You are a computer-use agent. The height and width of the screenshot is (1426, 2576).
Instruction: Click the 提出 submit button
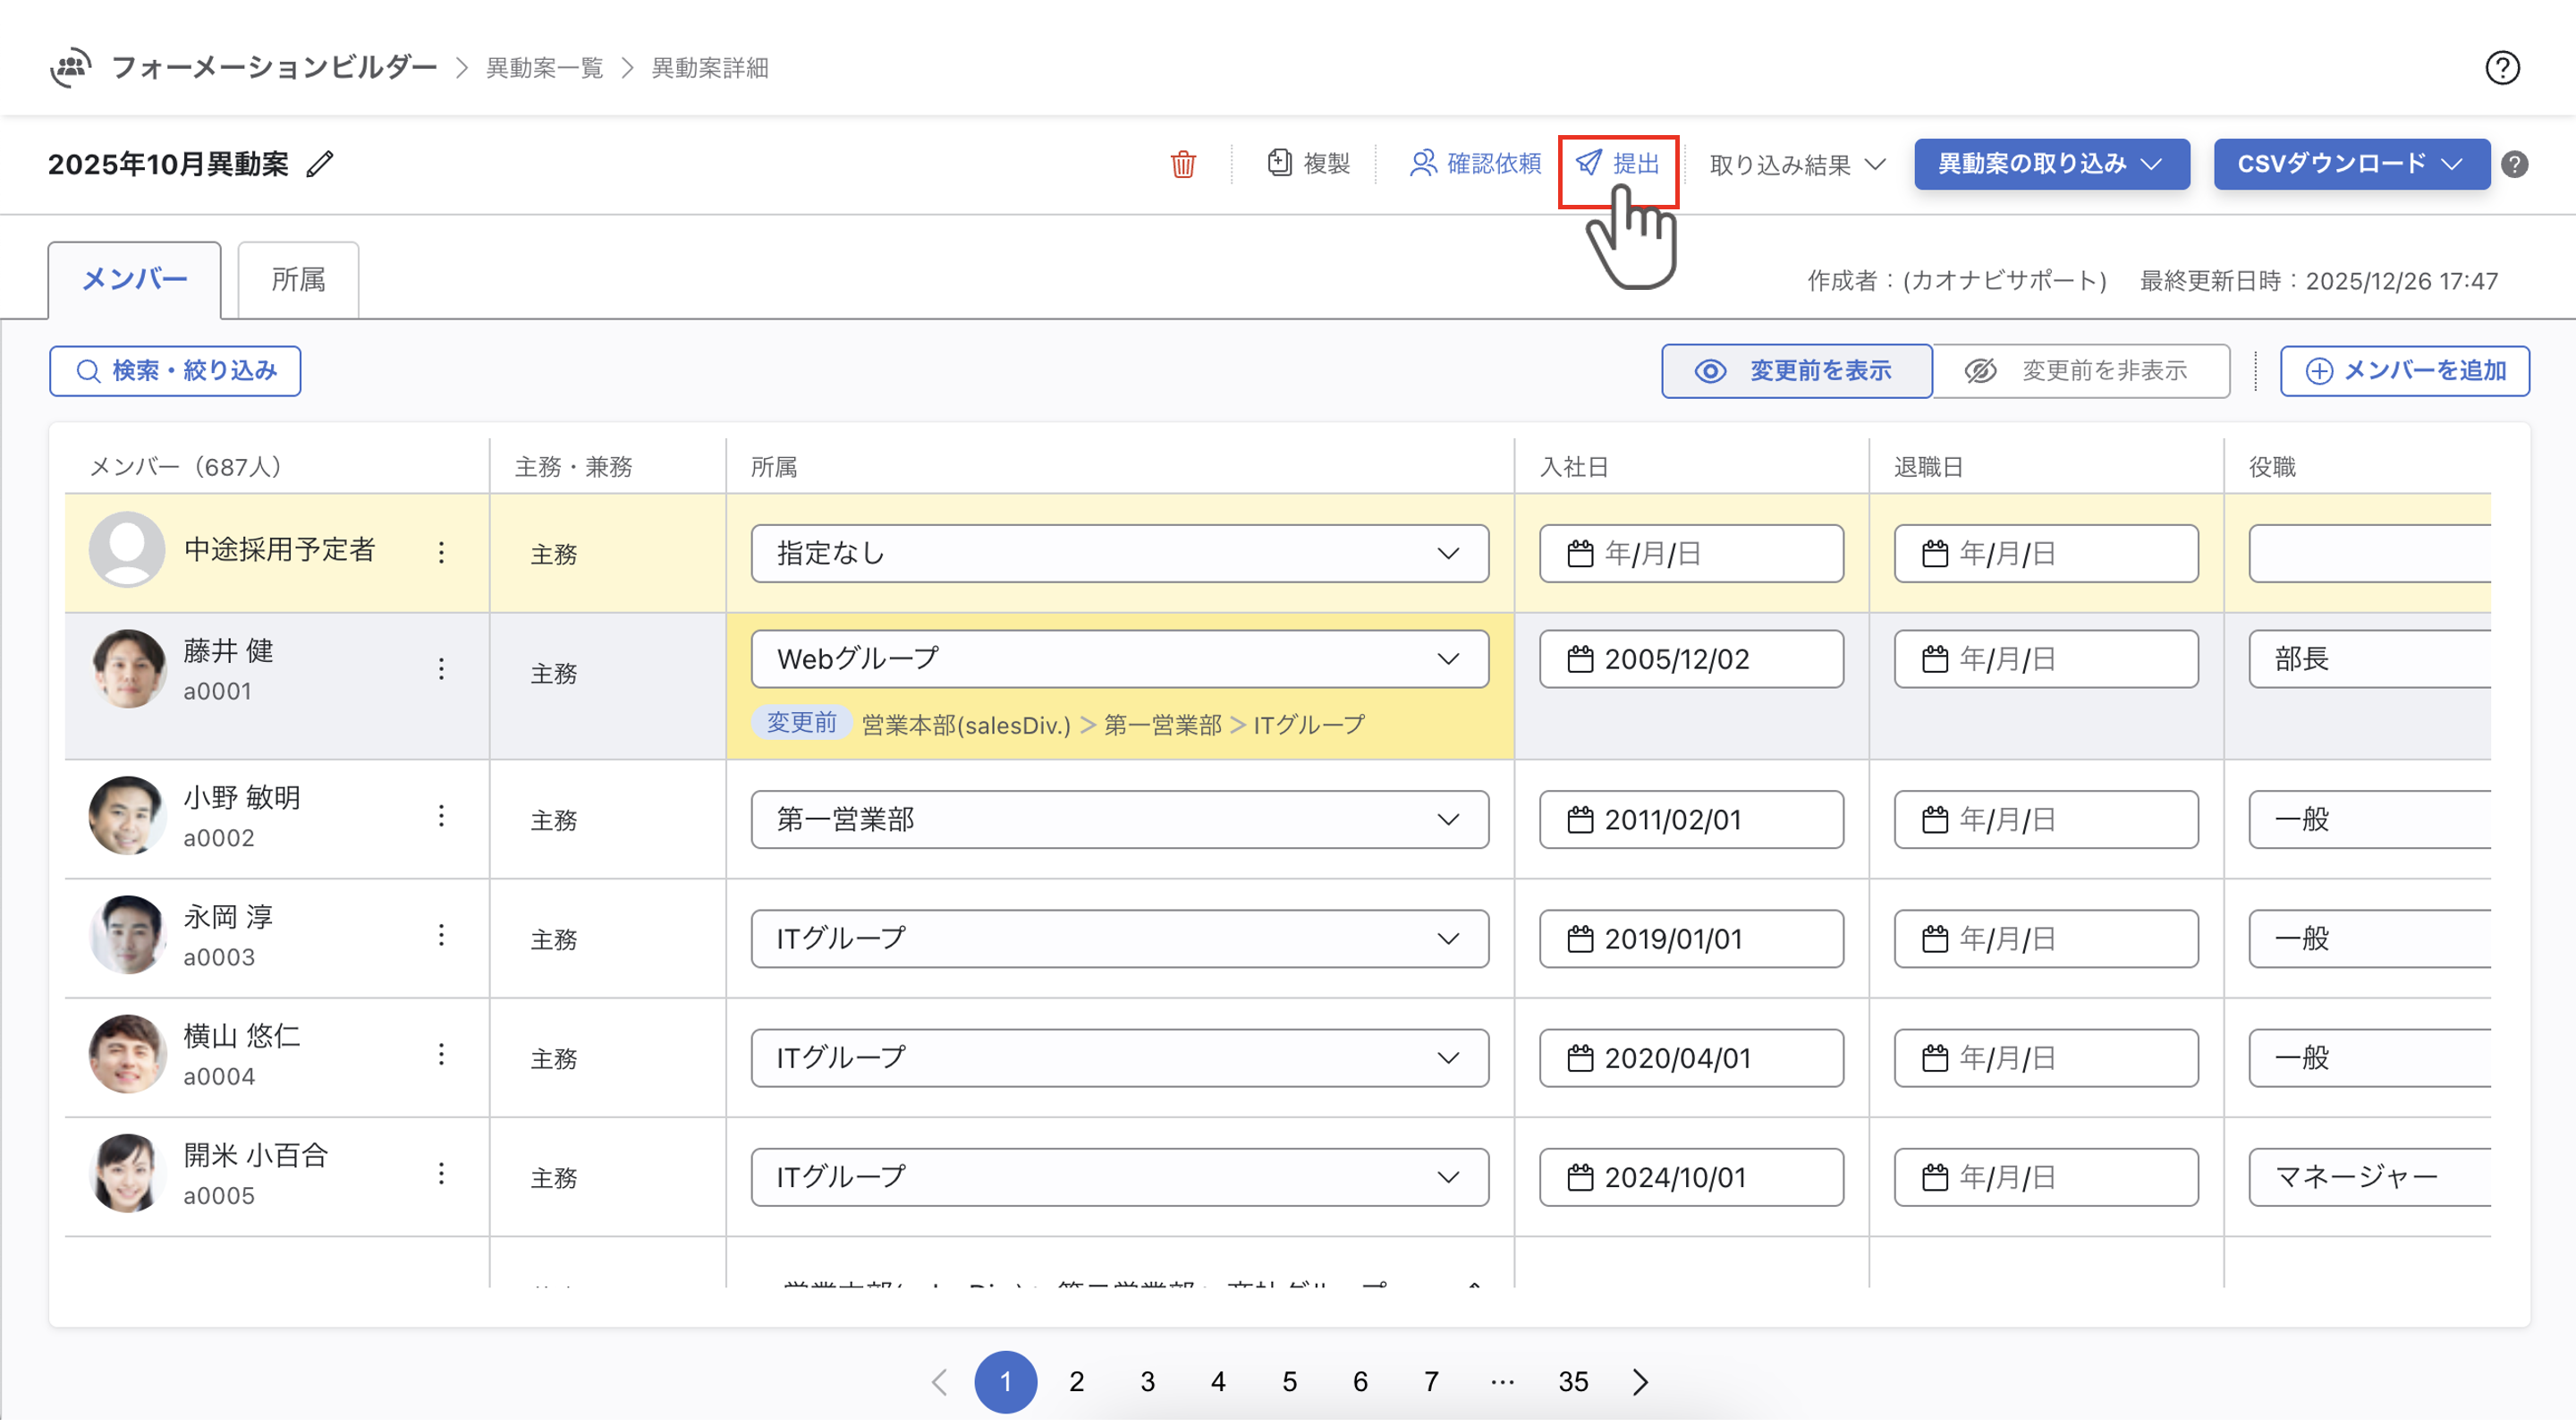pyautogui.click(x=1618, y=164)
